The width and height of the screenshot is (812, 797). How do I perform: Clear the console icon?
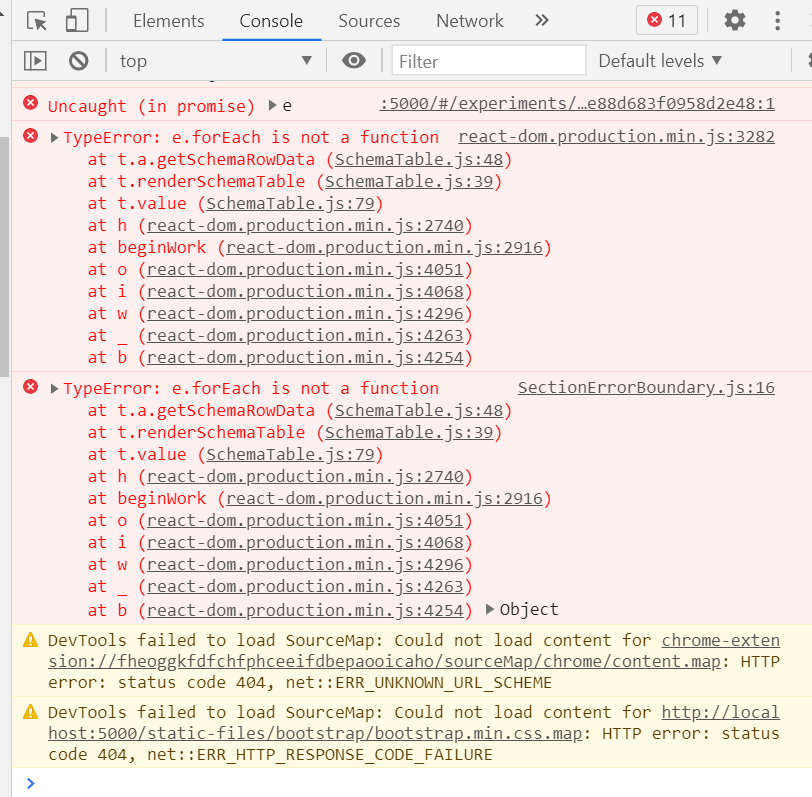coord(79,61)
